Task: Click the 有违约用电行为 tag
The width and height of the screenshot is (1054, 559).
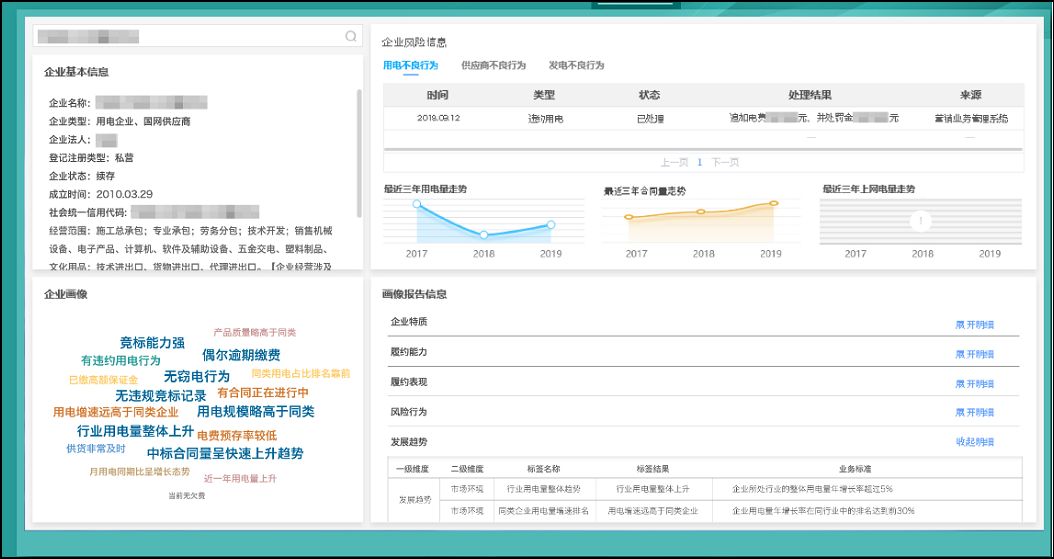Action: tap(121, 361)
